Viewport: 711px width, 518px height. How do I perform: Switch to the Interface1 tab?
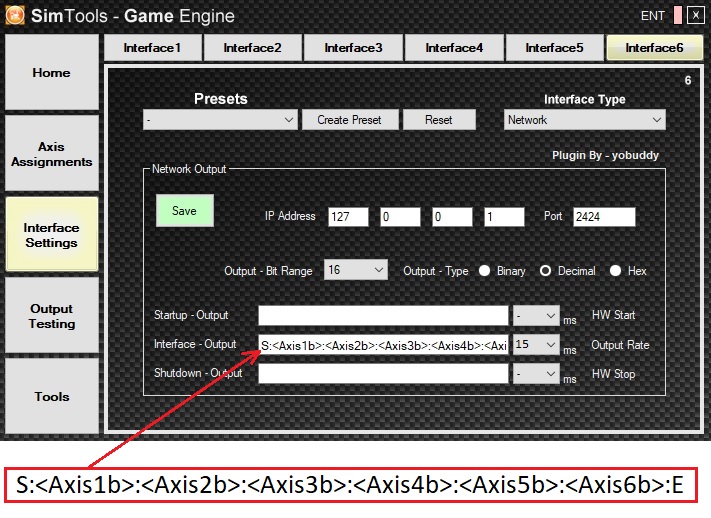click(x=152, y=48)
